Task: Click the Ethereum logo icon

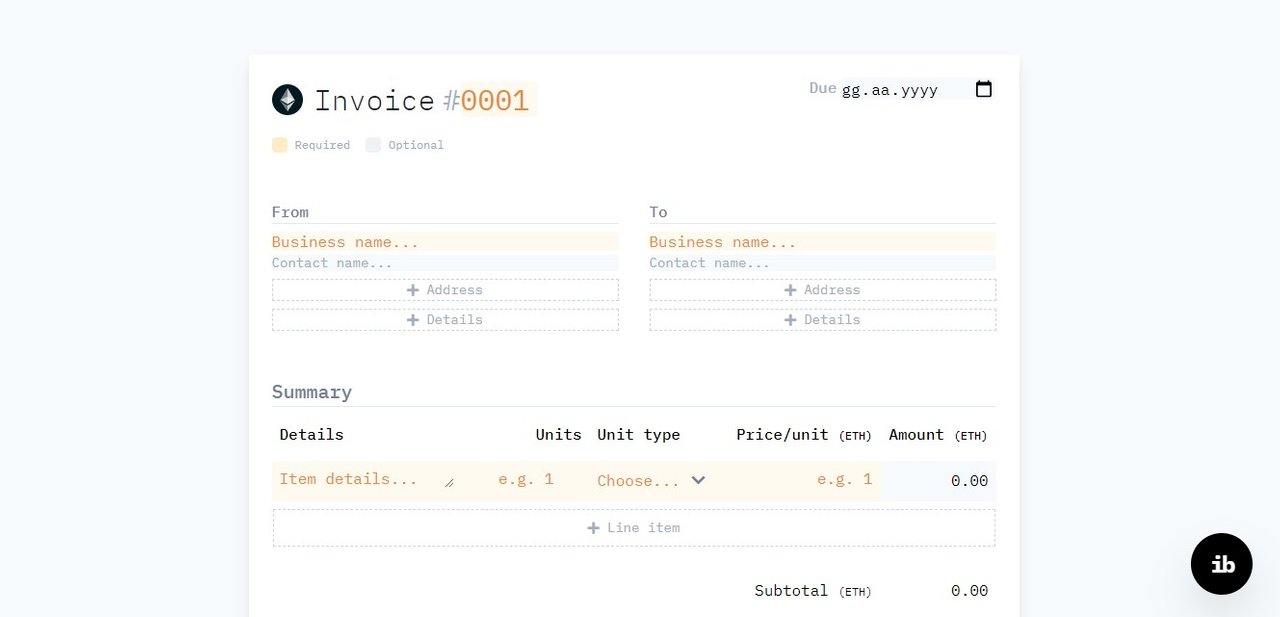Action: 287,99
